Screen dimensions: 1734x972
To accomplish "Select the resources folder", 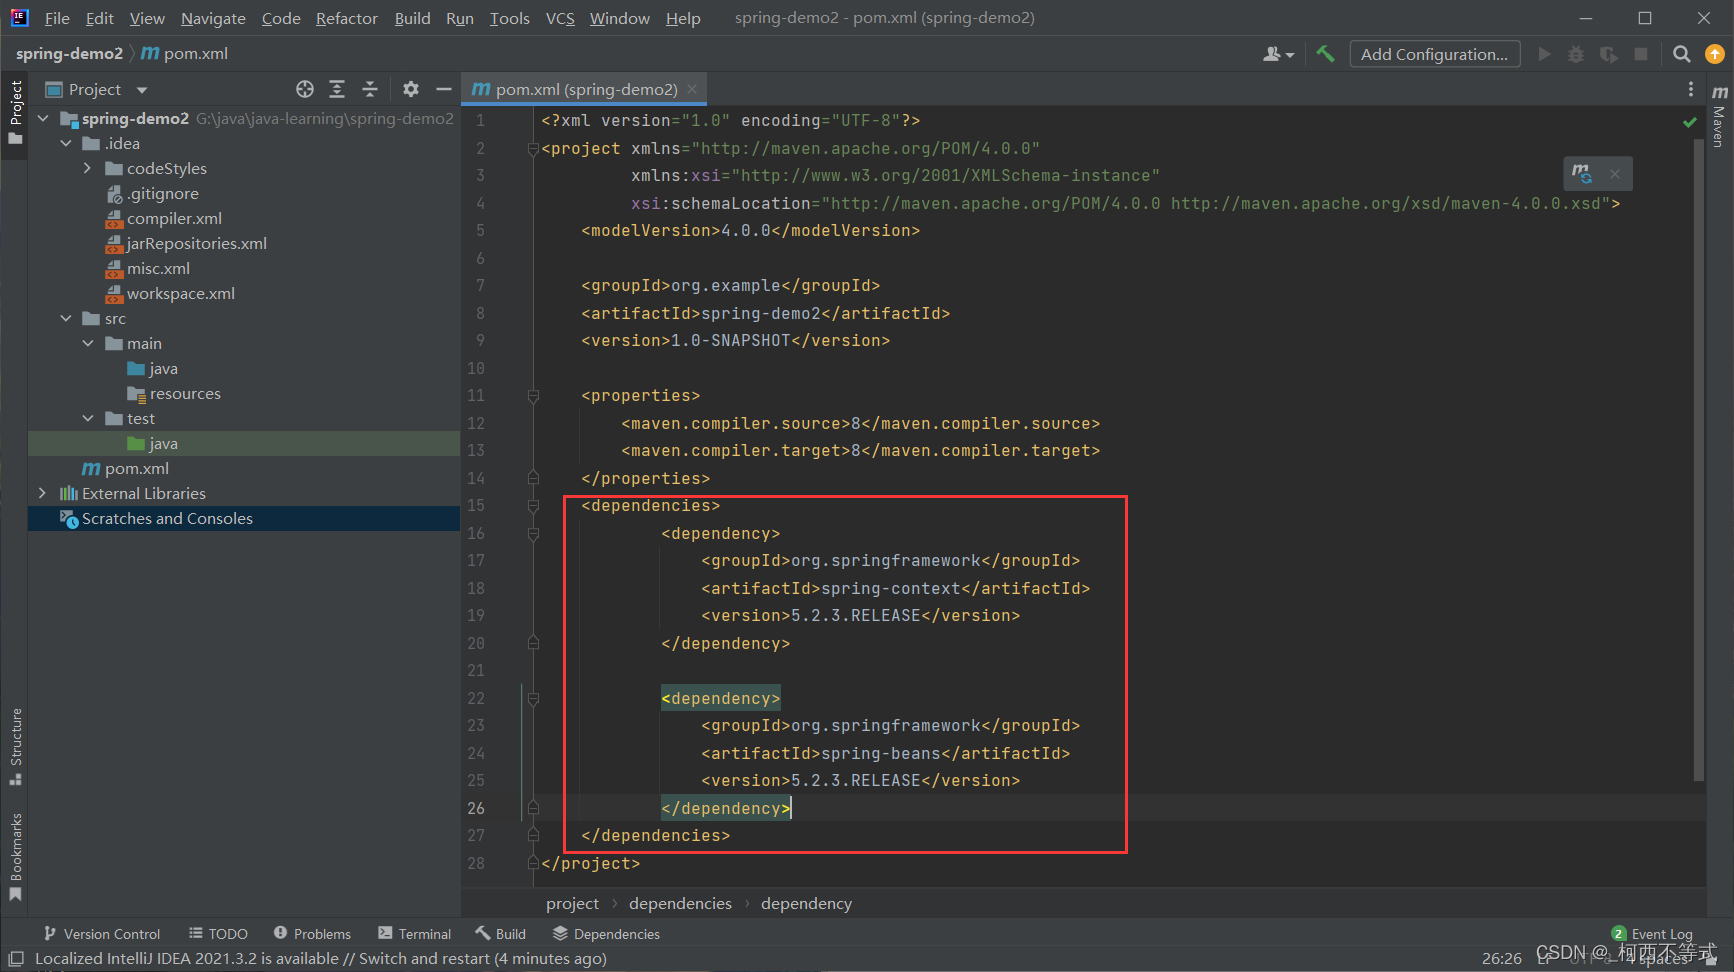I will point(185,393).
